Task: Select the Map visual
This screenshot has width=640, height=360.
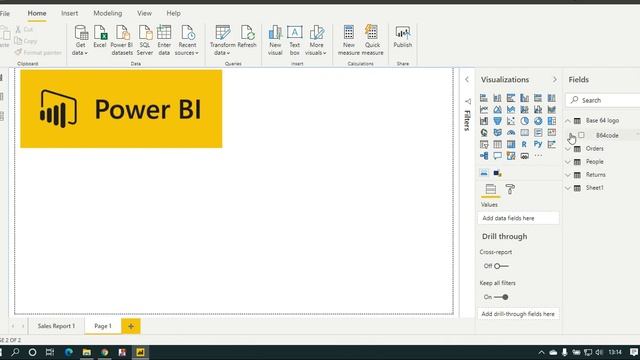Action: point(484,133)
